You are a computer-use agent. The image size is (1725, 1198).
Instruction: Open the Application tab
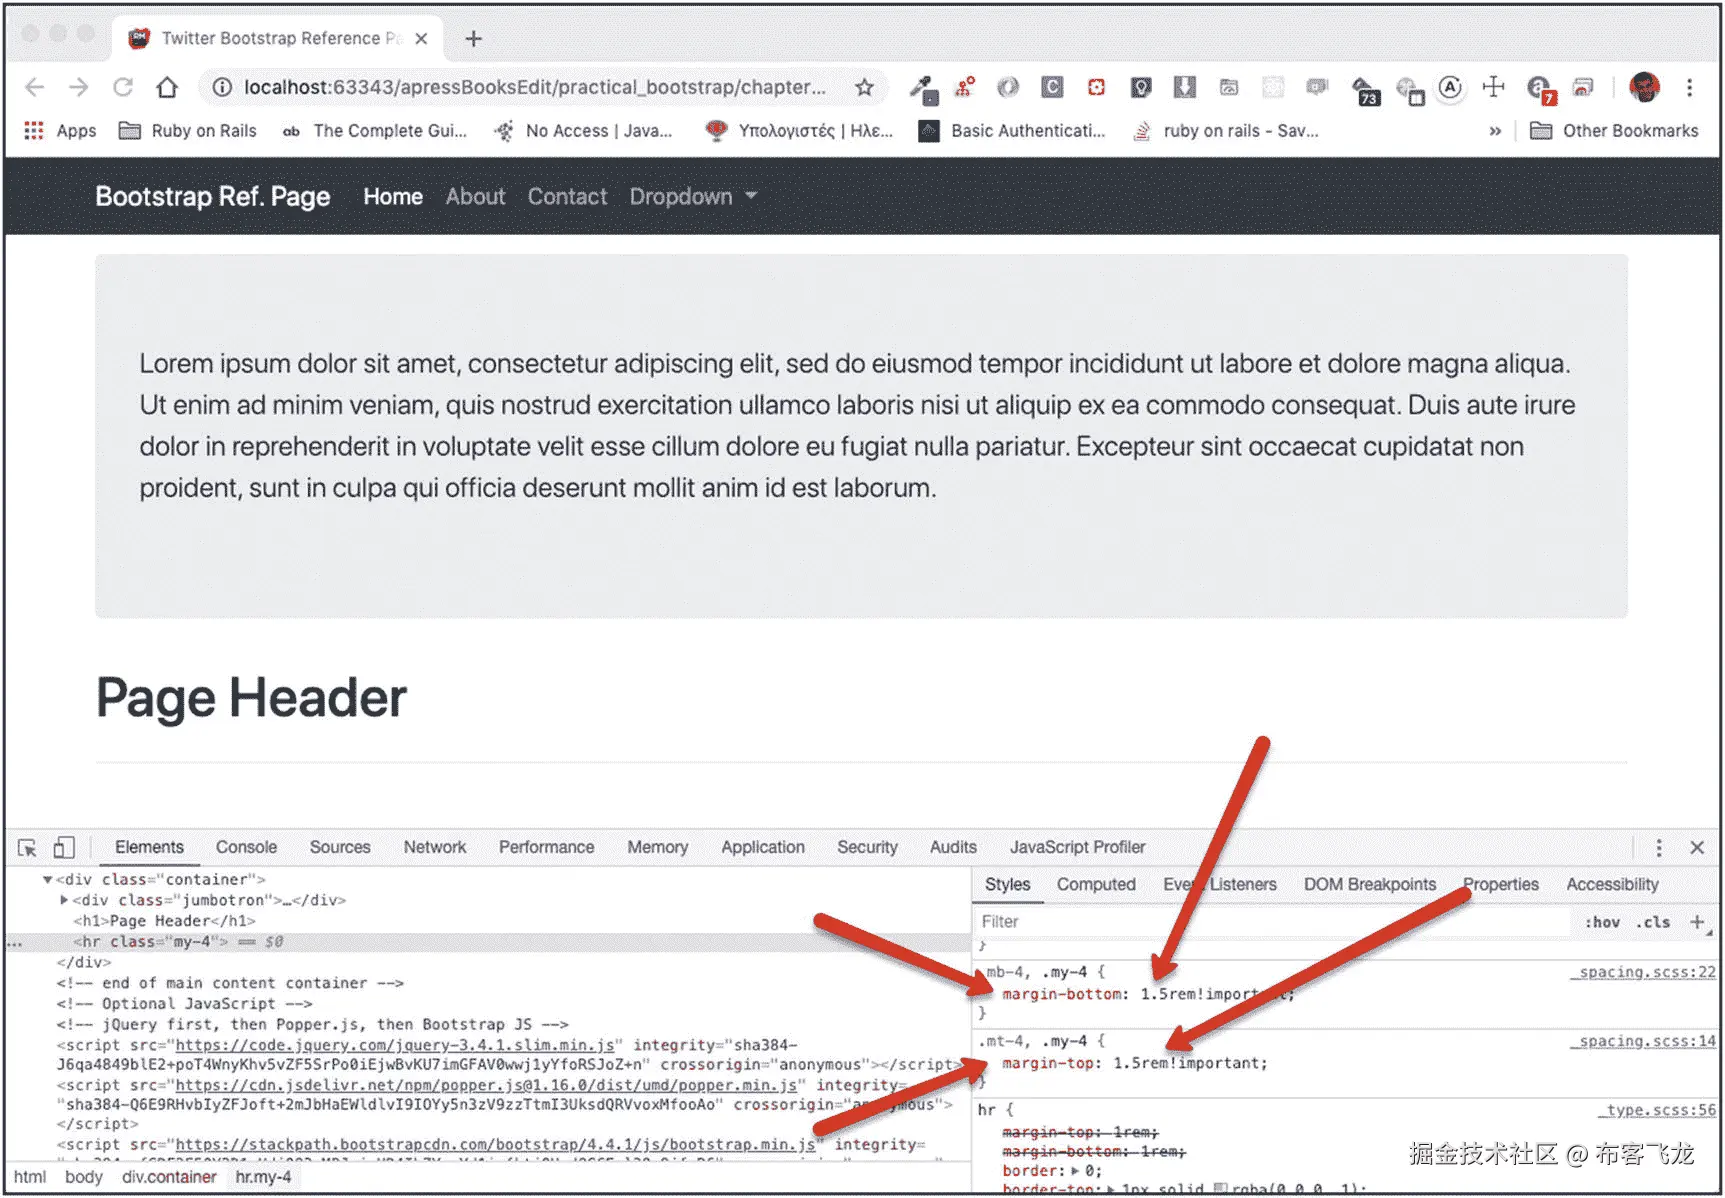pos(763,847)
